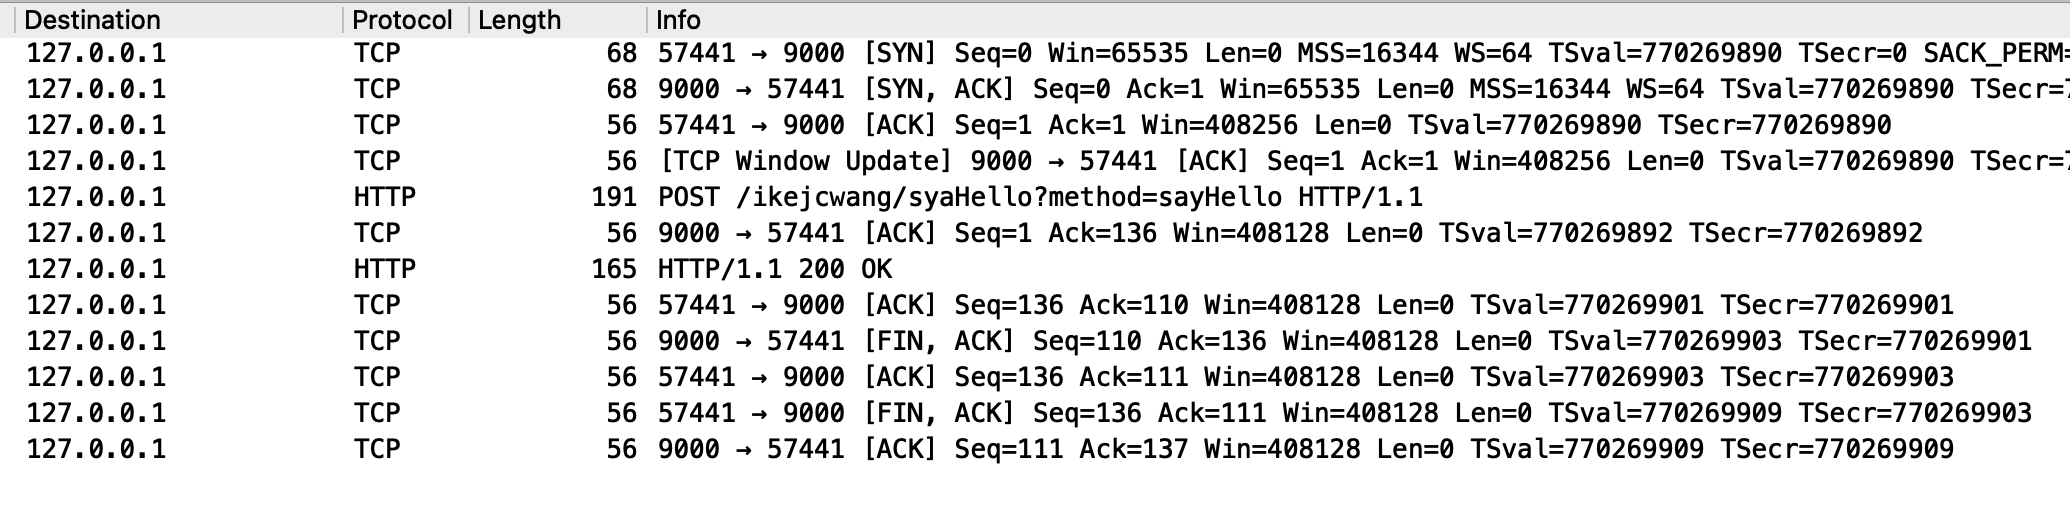2070x518 pixels.
Task: Select the TCP Window Update packet row
Action: point(1035,161)
